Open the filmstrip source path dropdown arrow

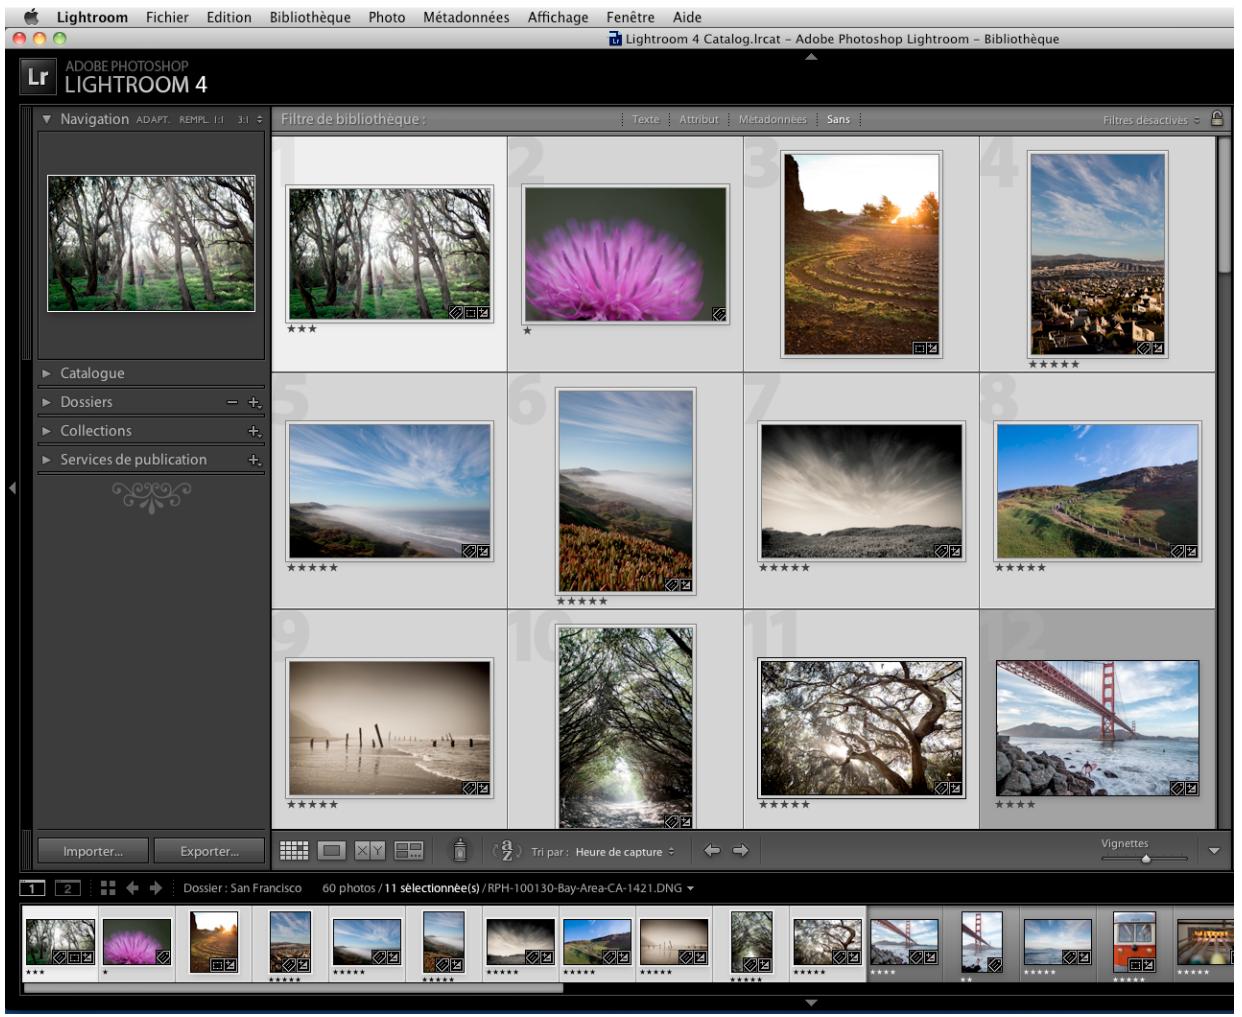coord(690,888)
